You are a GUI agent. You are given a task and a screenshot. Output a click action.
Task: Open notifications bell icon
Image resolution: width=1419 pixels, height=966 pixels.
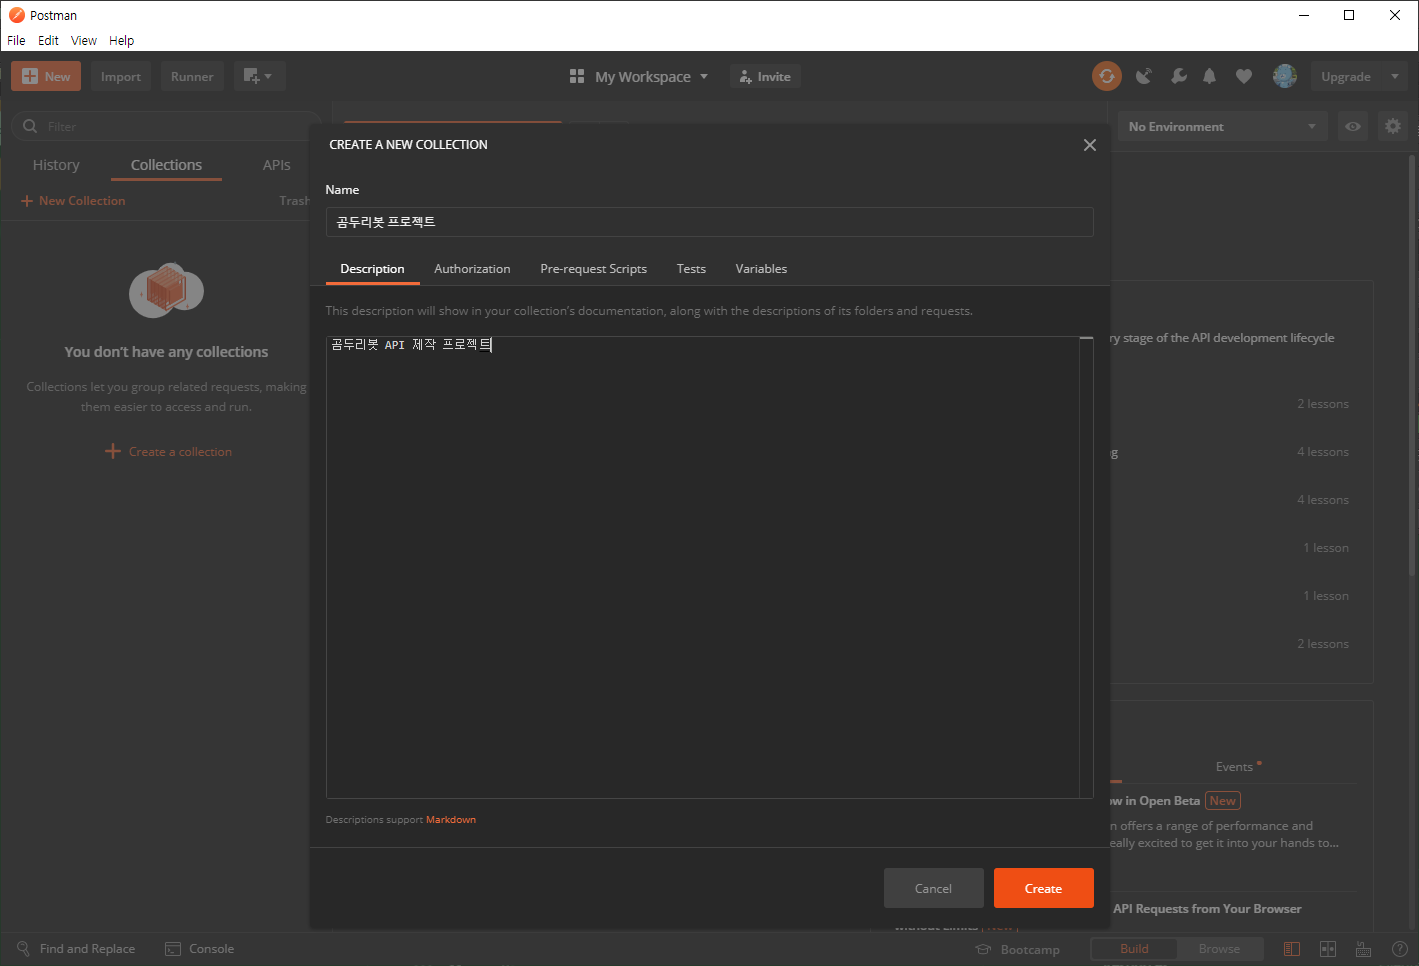[1210, 76]
